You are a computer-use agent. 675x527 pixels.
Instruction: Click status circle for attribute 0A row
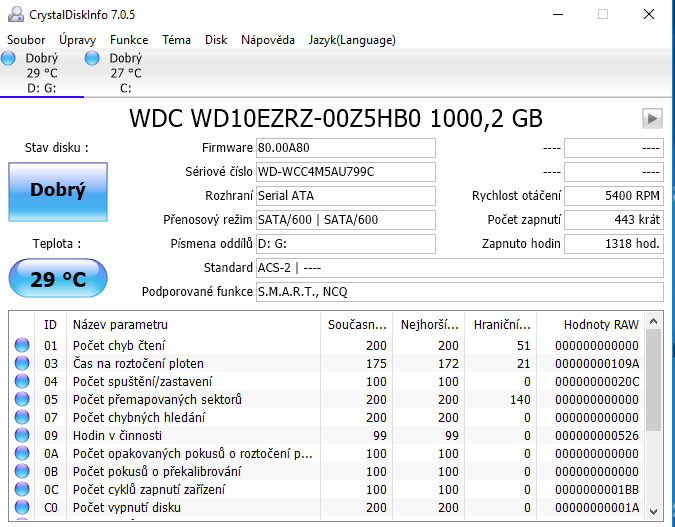[x=22, y=454]
